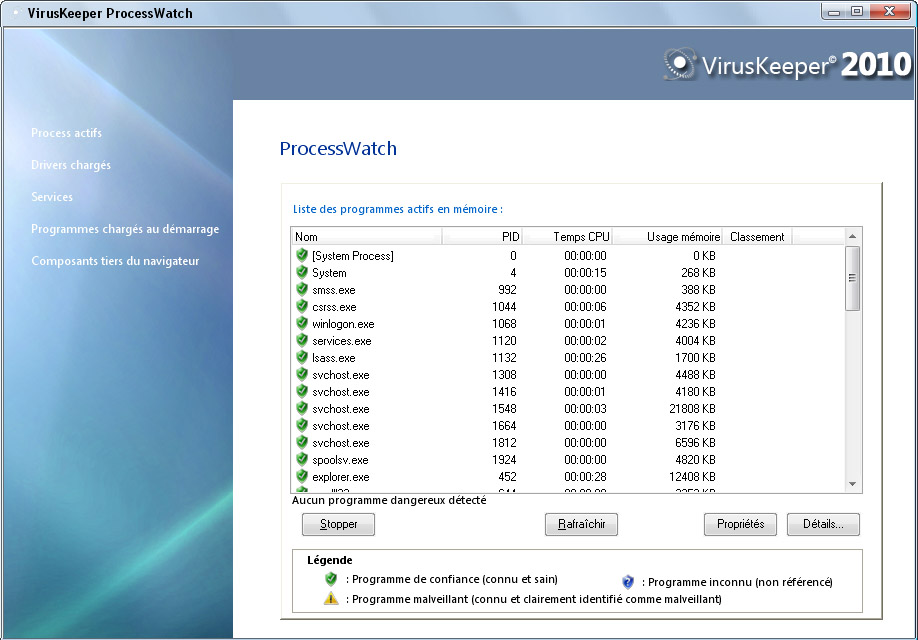Select the memory value 268 KB

click(x=698, y=273)
